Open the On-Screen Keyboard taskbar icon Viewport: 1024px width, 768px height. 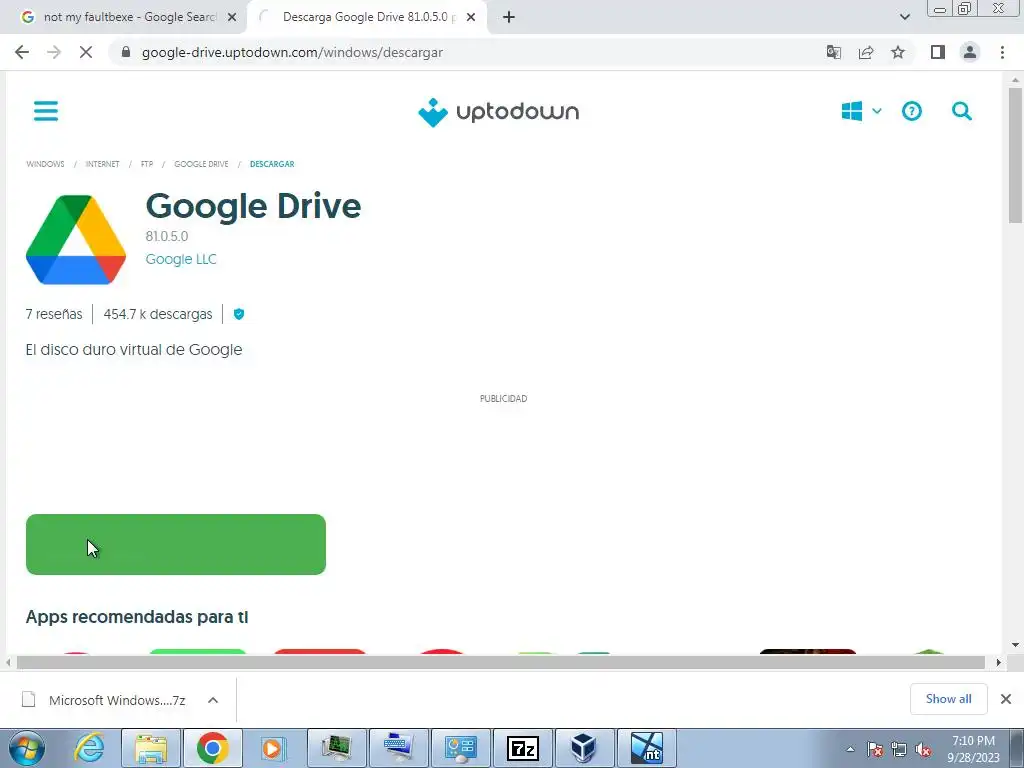398,748
